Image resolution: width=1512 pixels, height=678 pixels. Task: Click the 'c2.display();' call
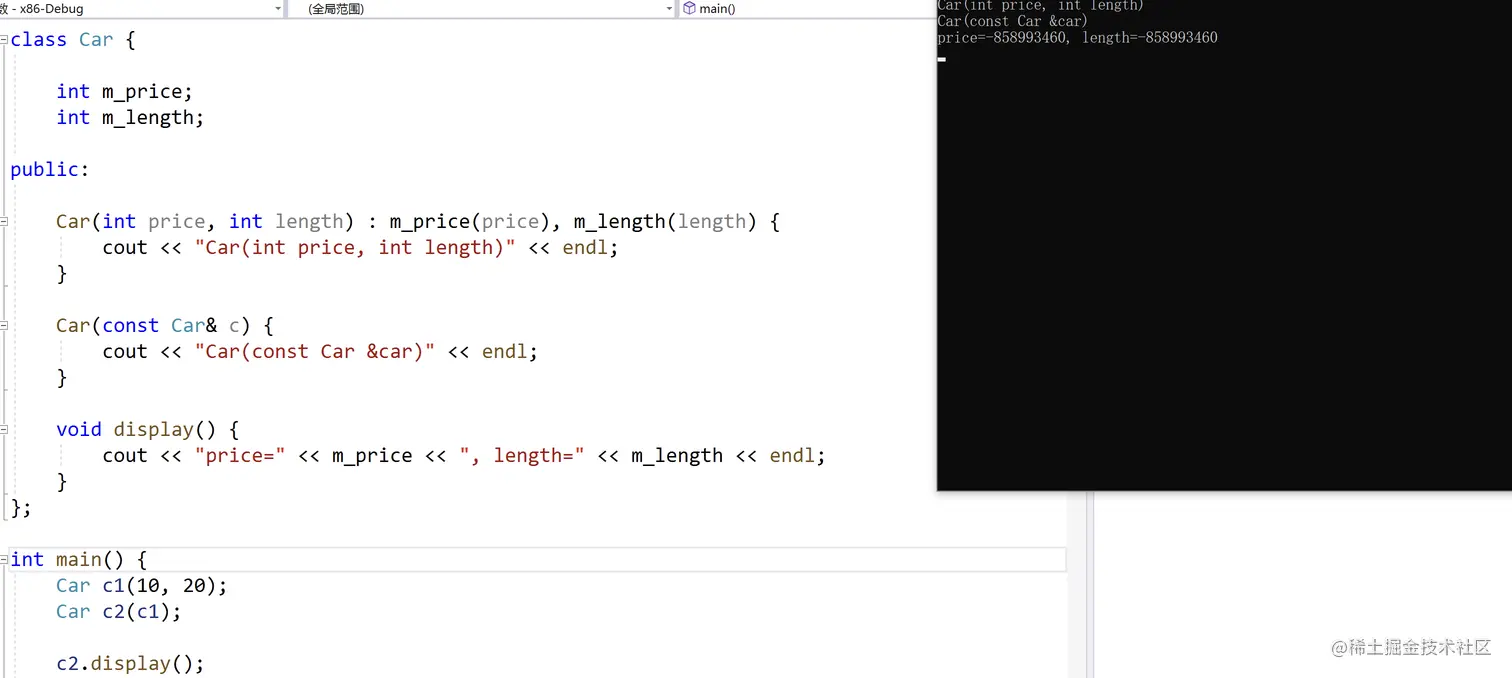pos(130,664)
